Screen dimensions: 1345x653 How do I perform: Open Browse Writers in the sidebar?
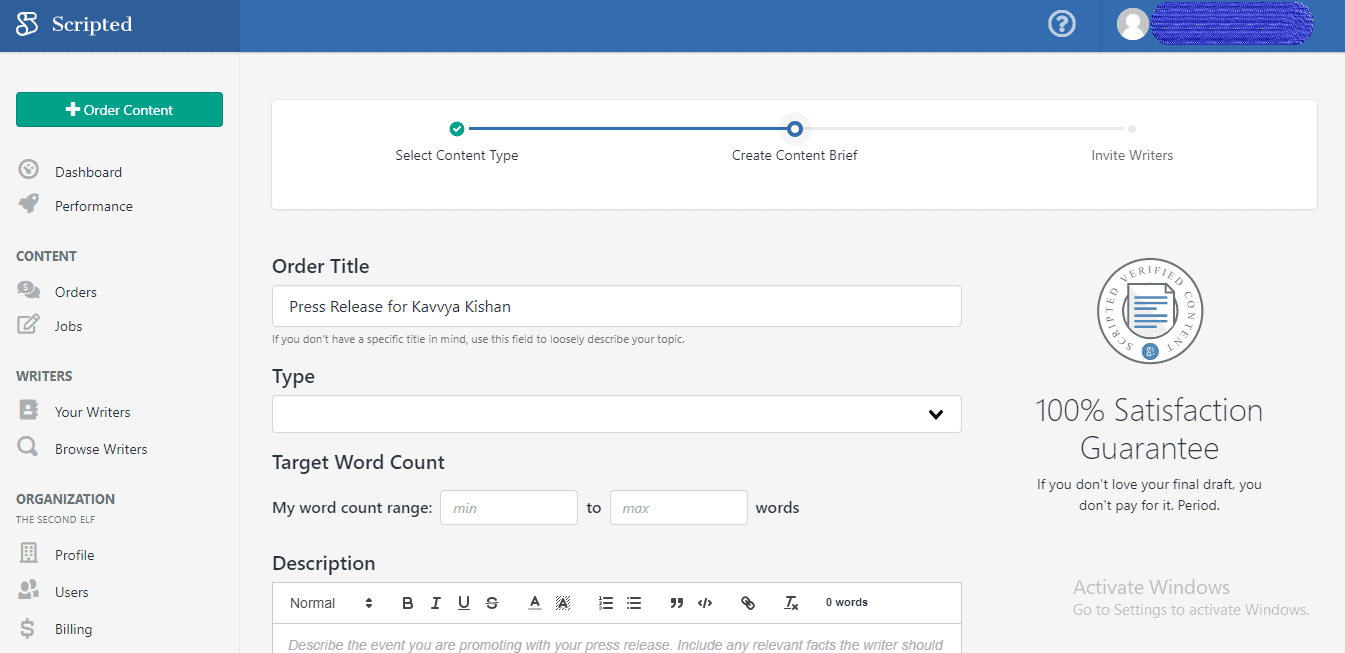[x=100, y=449]
